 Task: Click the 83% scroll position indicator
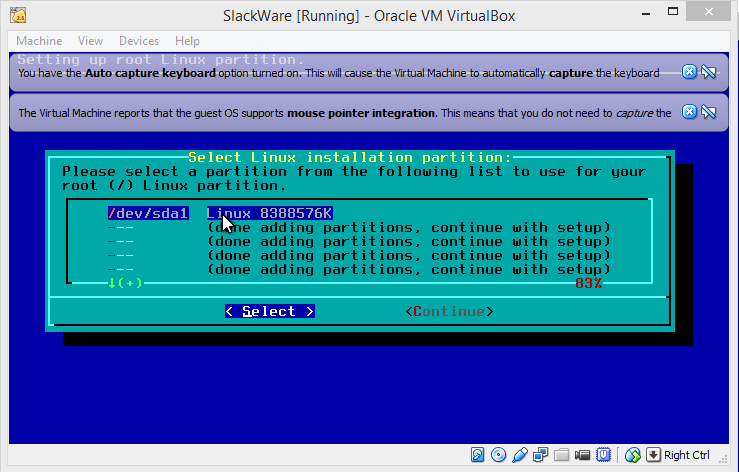588,283
